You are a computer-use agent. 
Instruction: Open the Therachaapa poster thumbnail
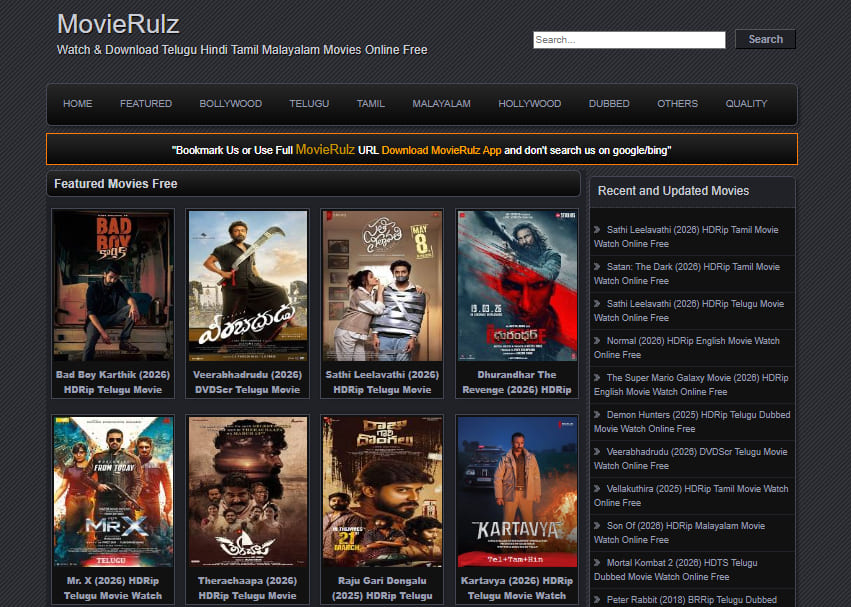click(247, 492)
